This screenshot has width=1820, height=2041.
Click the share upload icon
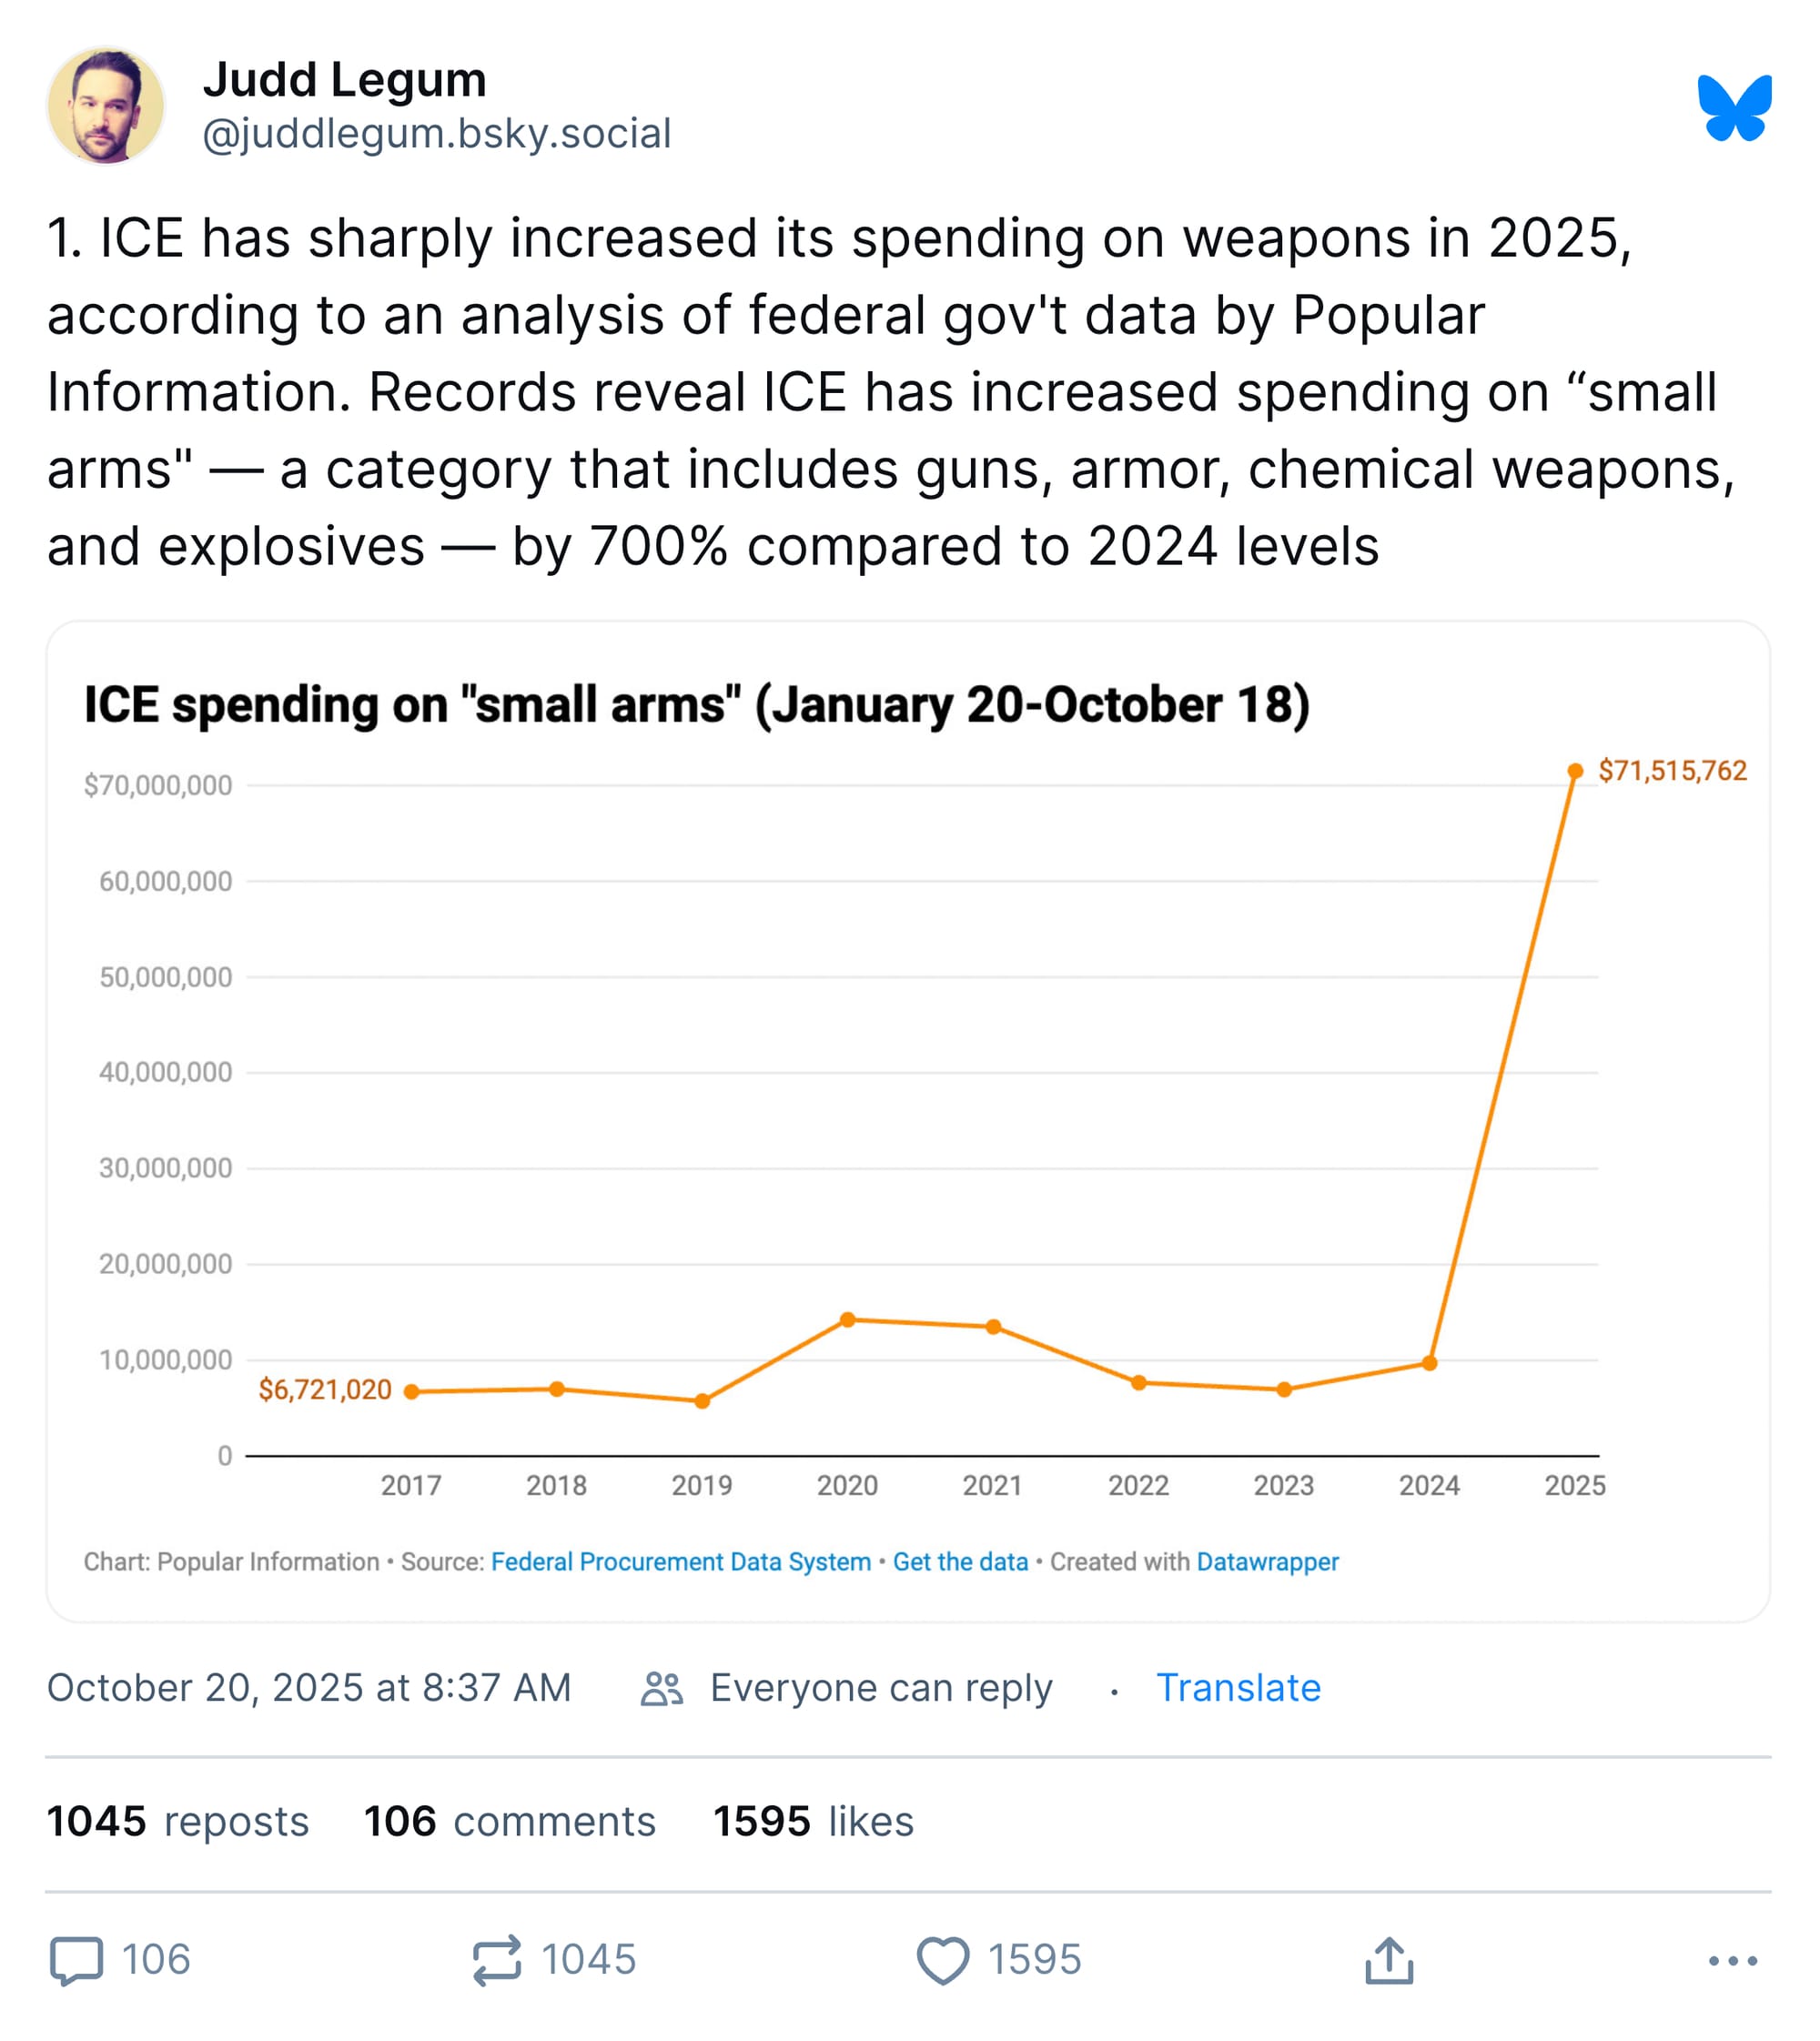coord(1389,1959)
